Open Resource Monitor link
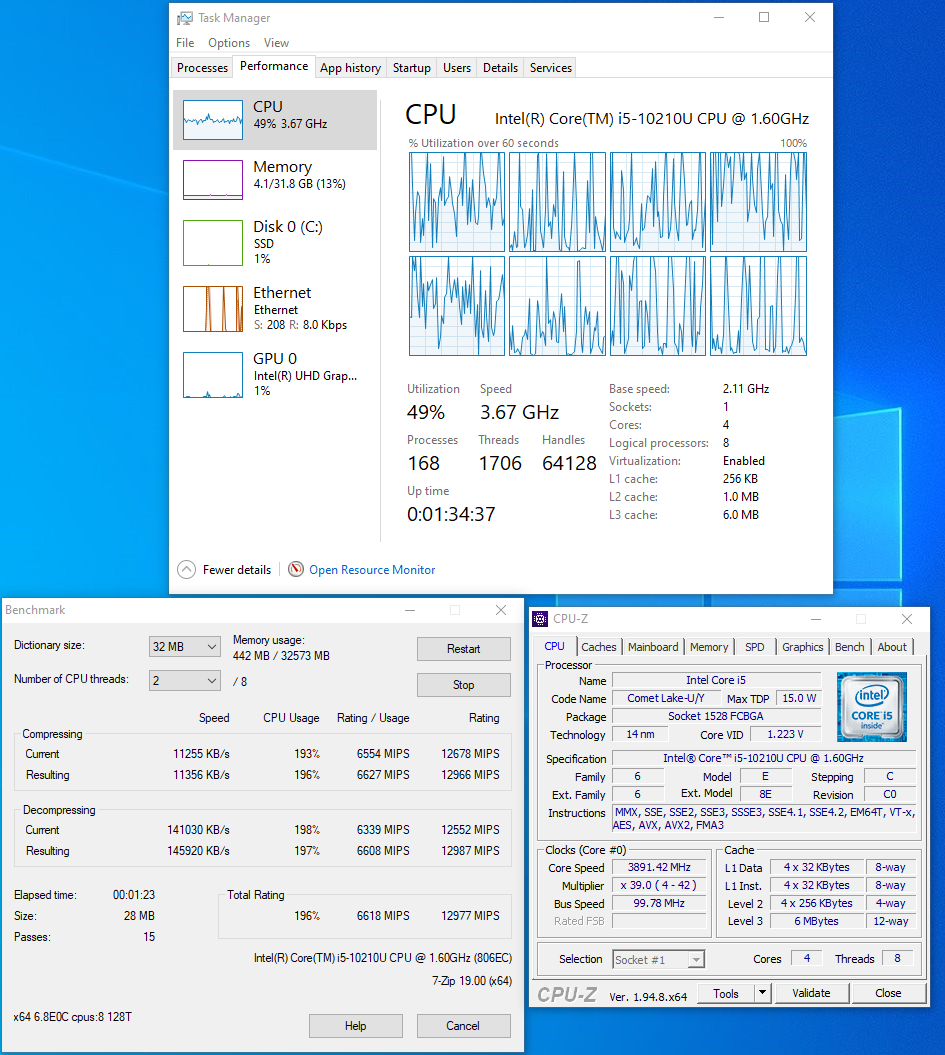Image resolution: width=945 pixels, height=1055 pixels. [x=372, y=570]
